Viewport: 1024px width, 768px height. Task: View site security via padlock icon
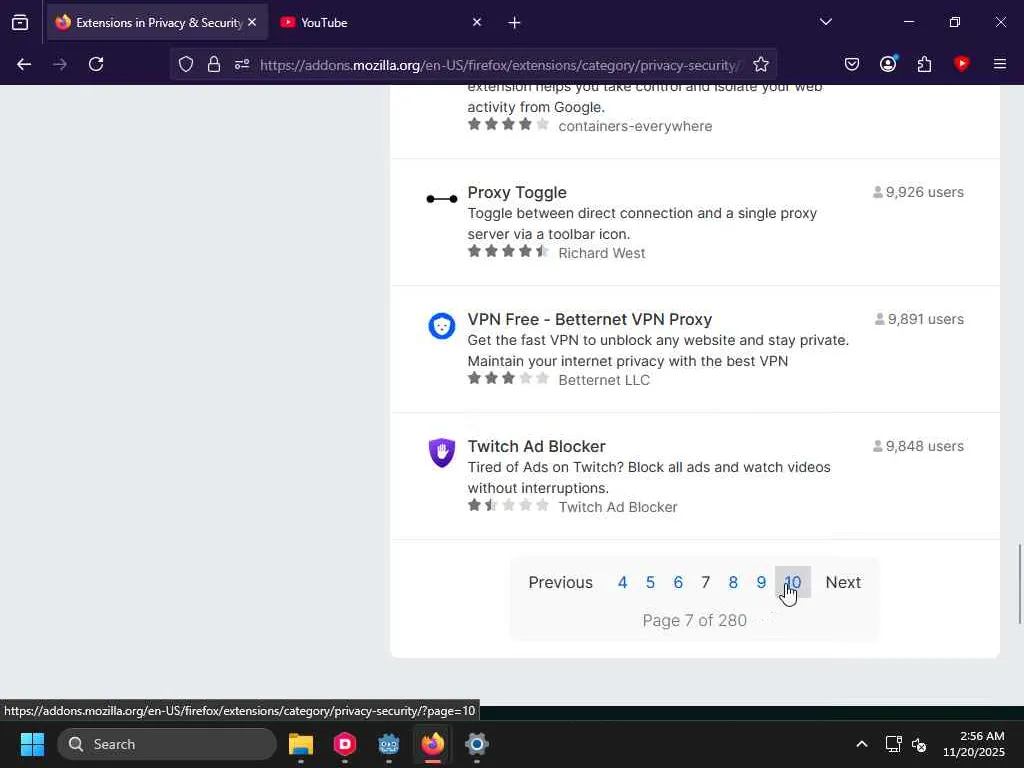(x=214, y=64)
